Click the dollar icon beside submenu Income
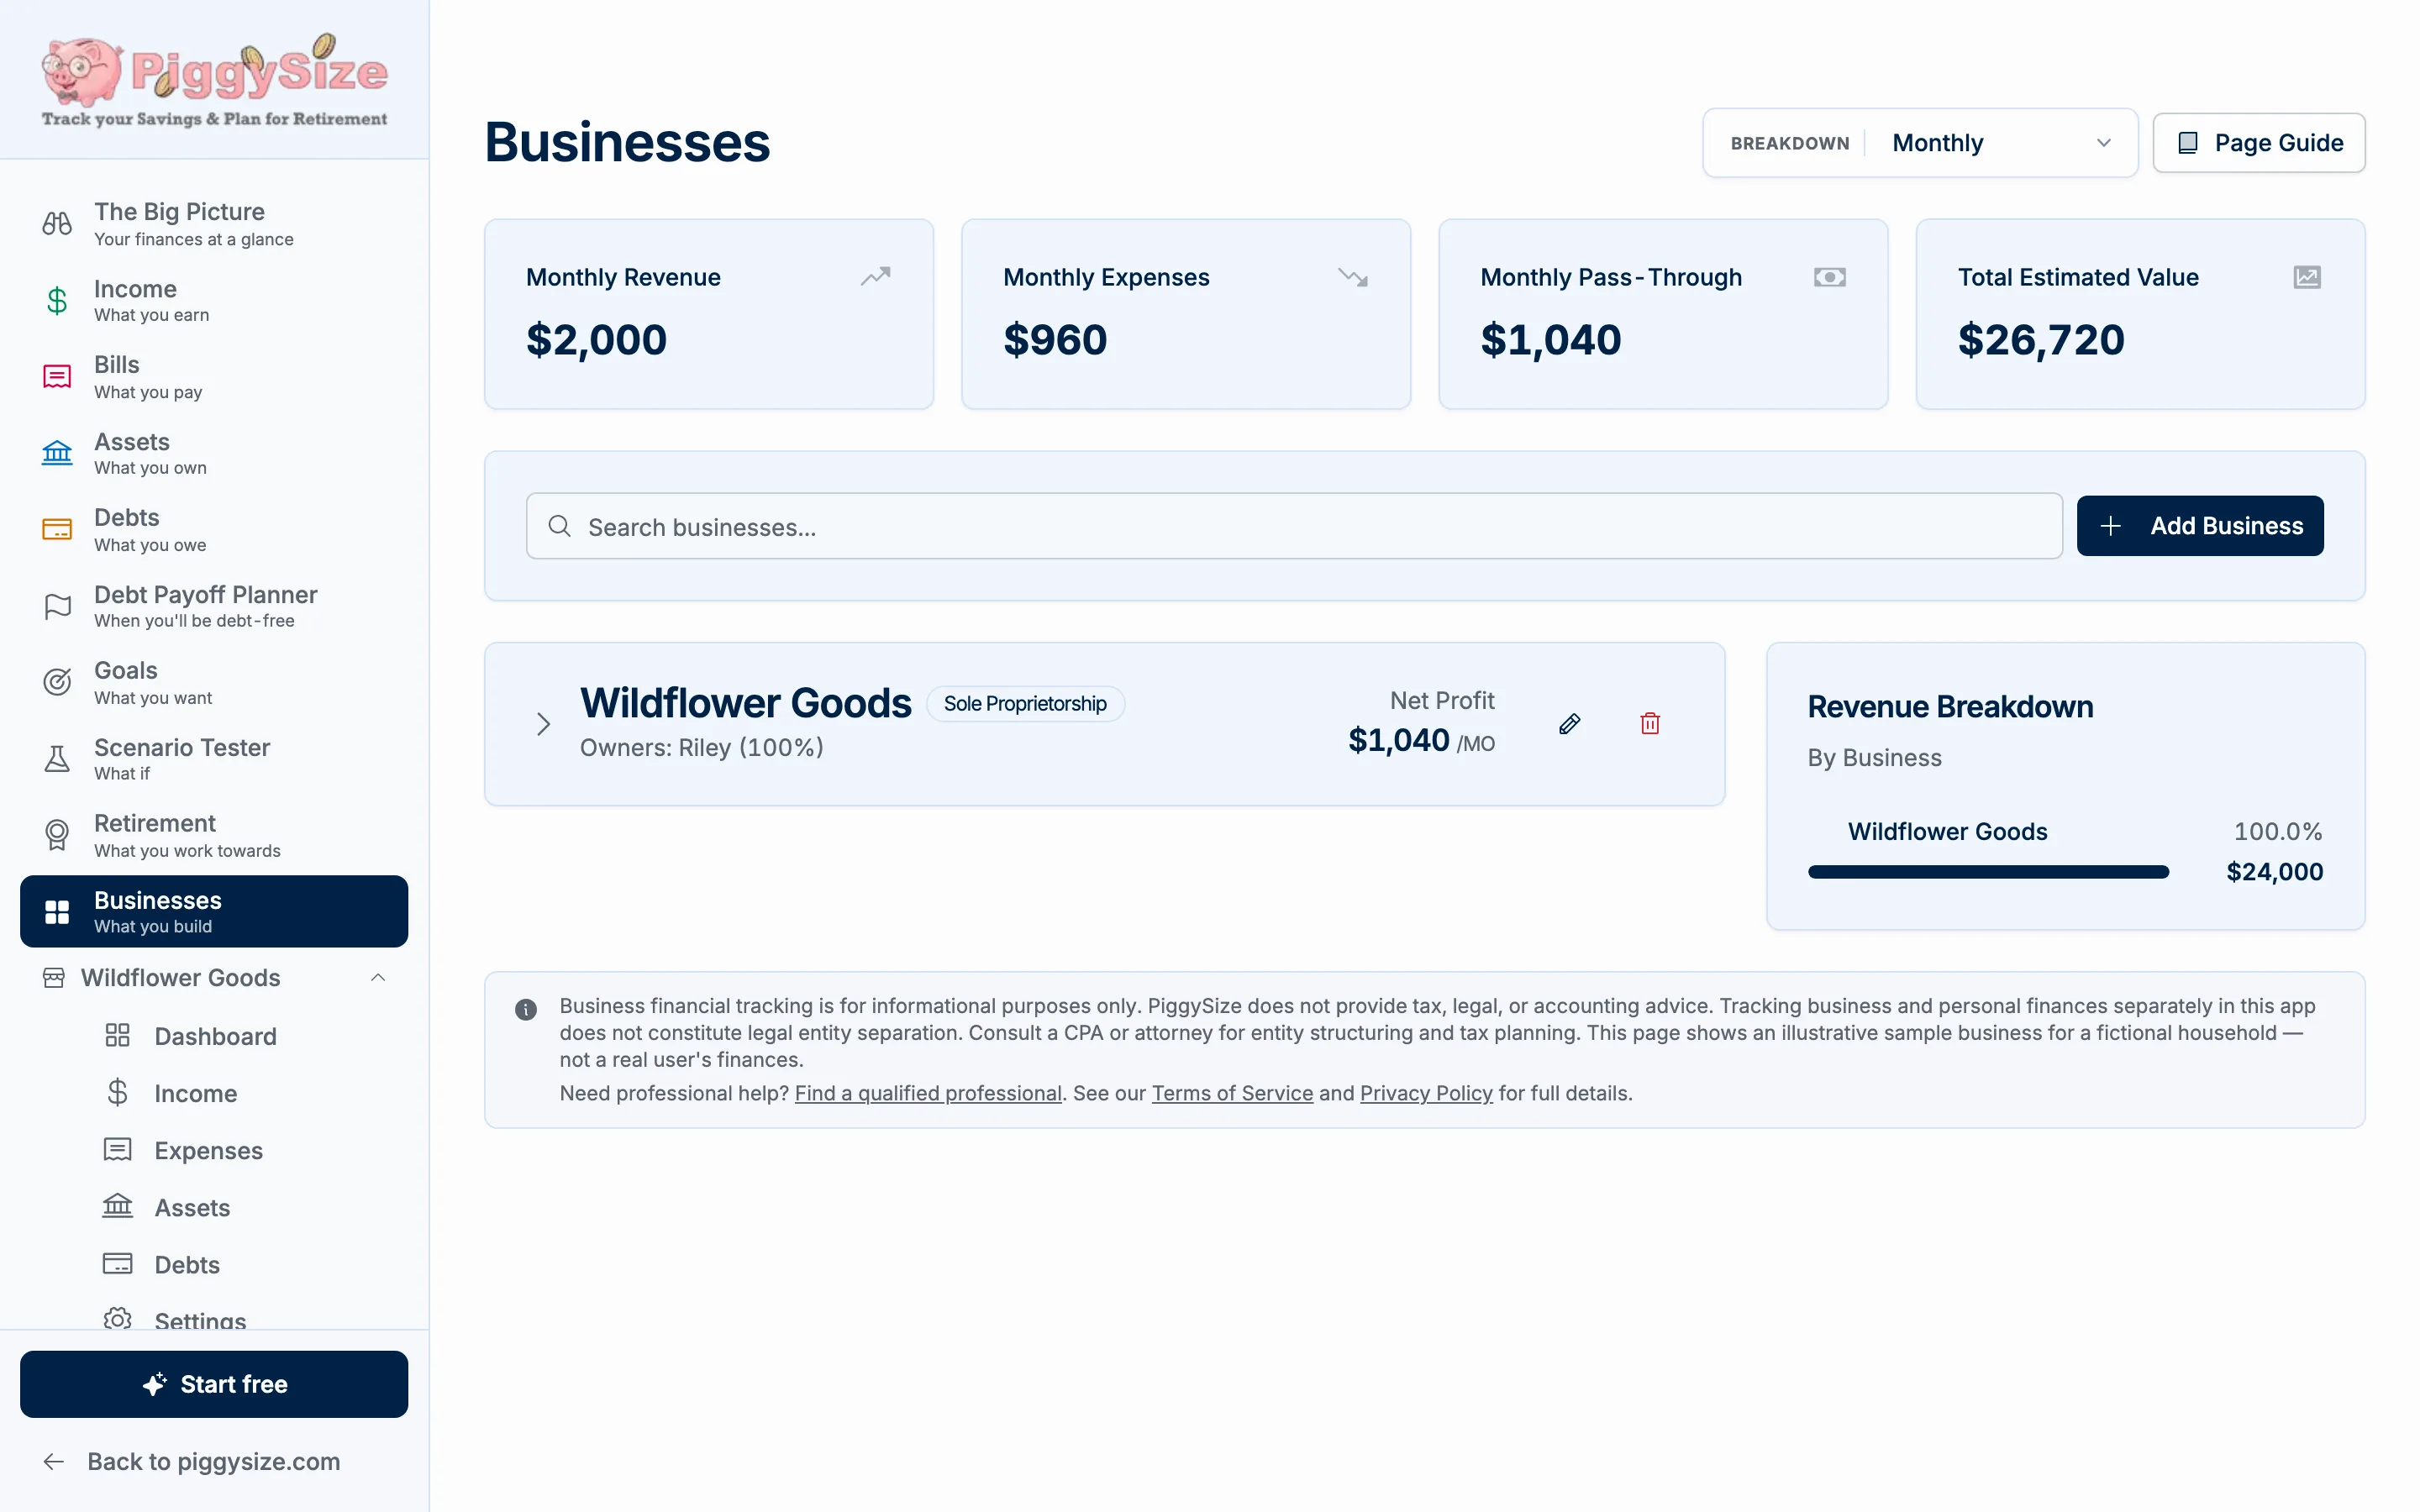The width and height of the screenshot is (2420, 1512). click(x=117, y=1092)
